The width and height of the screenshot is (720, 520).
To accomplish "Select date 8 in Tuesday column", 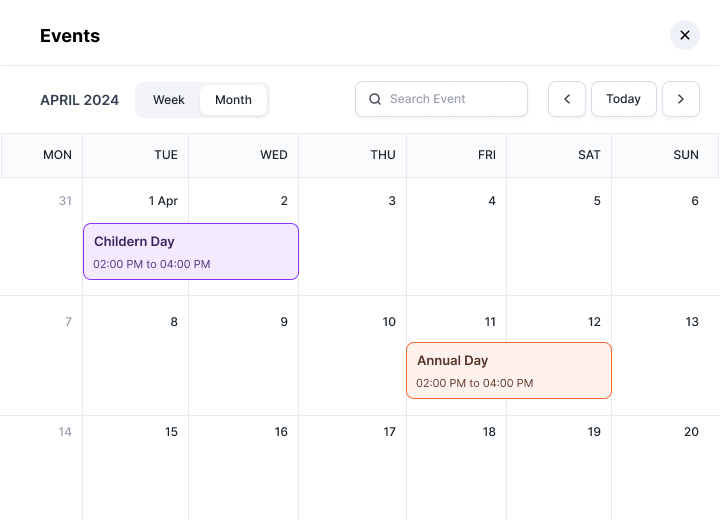I will [x=174, y=322].
